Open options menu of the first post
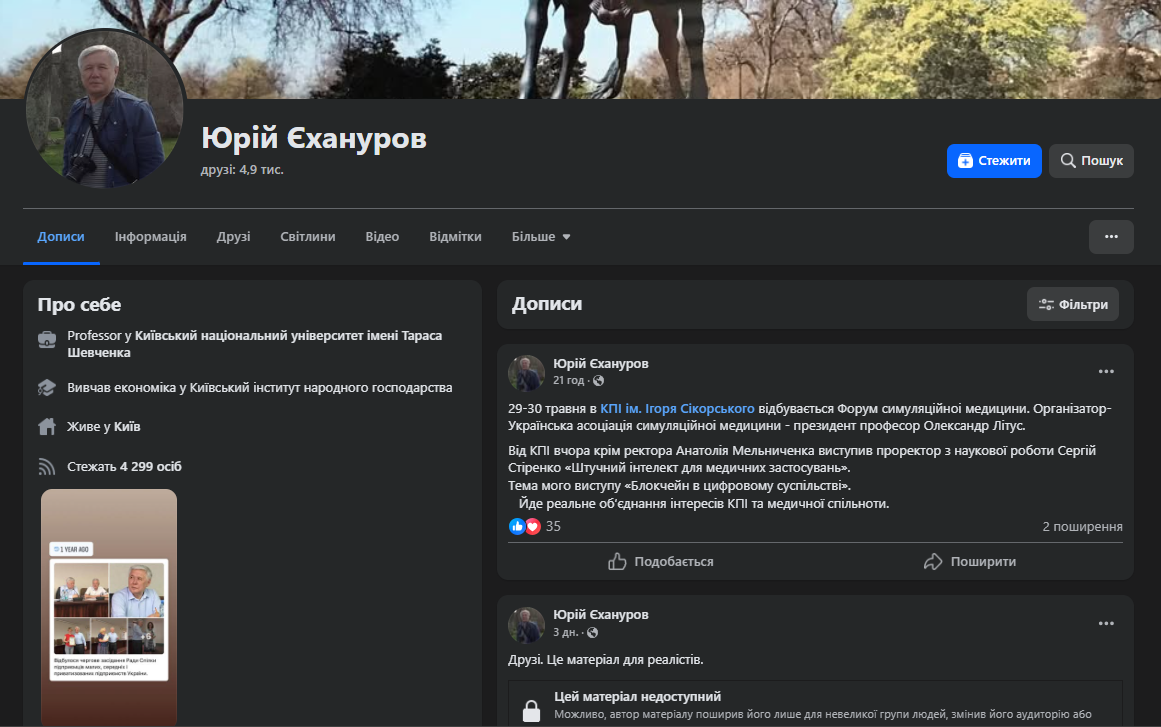The image size is (1161, 727). coord(1106,371)
